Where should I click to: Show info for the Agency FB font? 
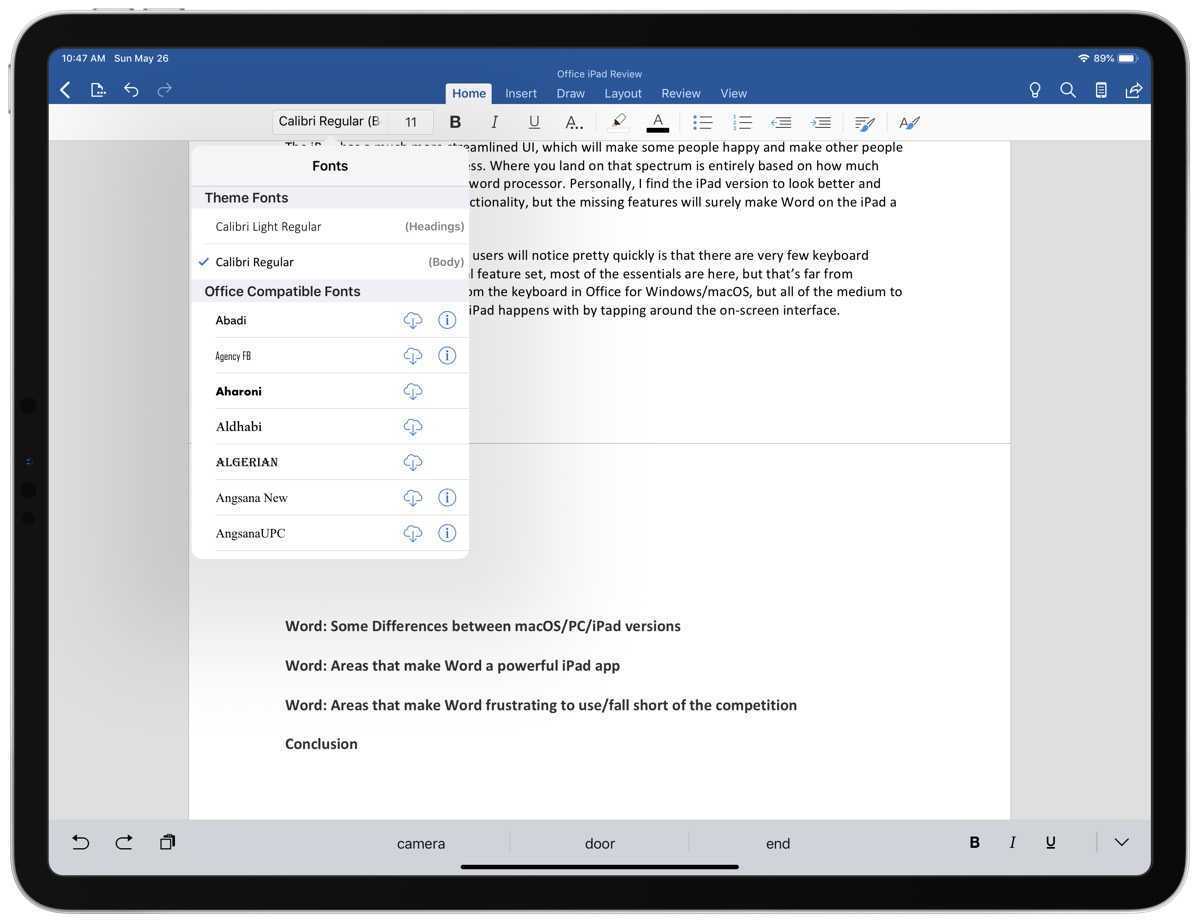[x=447, y=356]
